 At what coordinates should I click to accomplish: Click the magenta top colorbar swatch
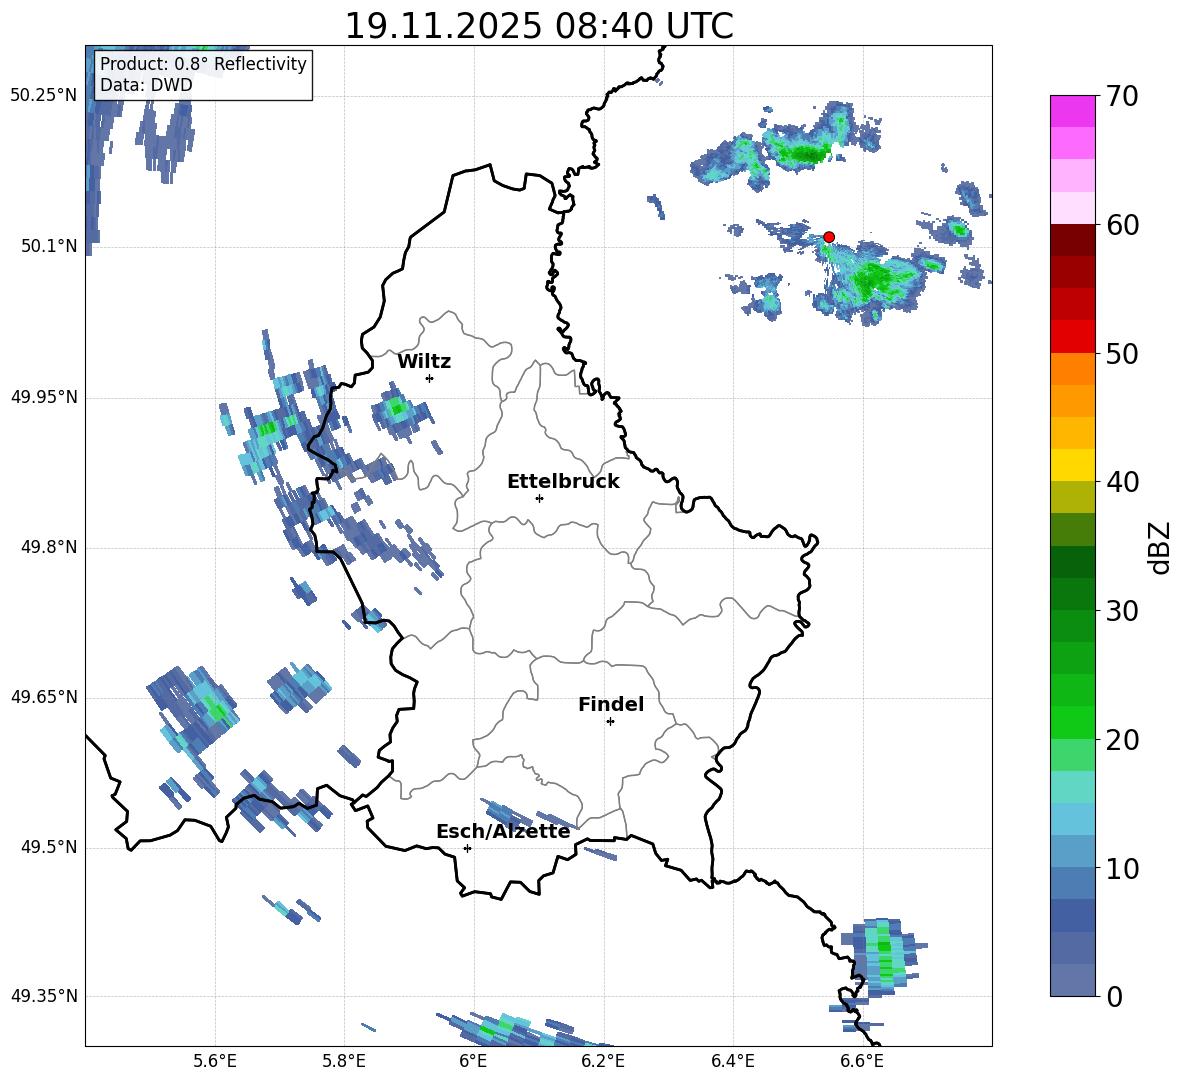(x=1072, y=112)
